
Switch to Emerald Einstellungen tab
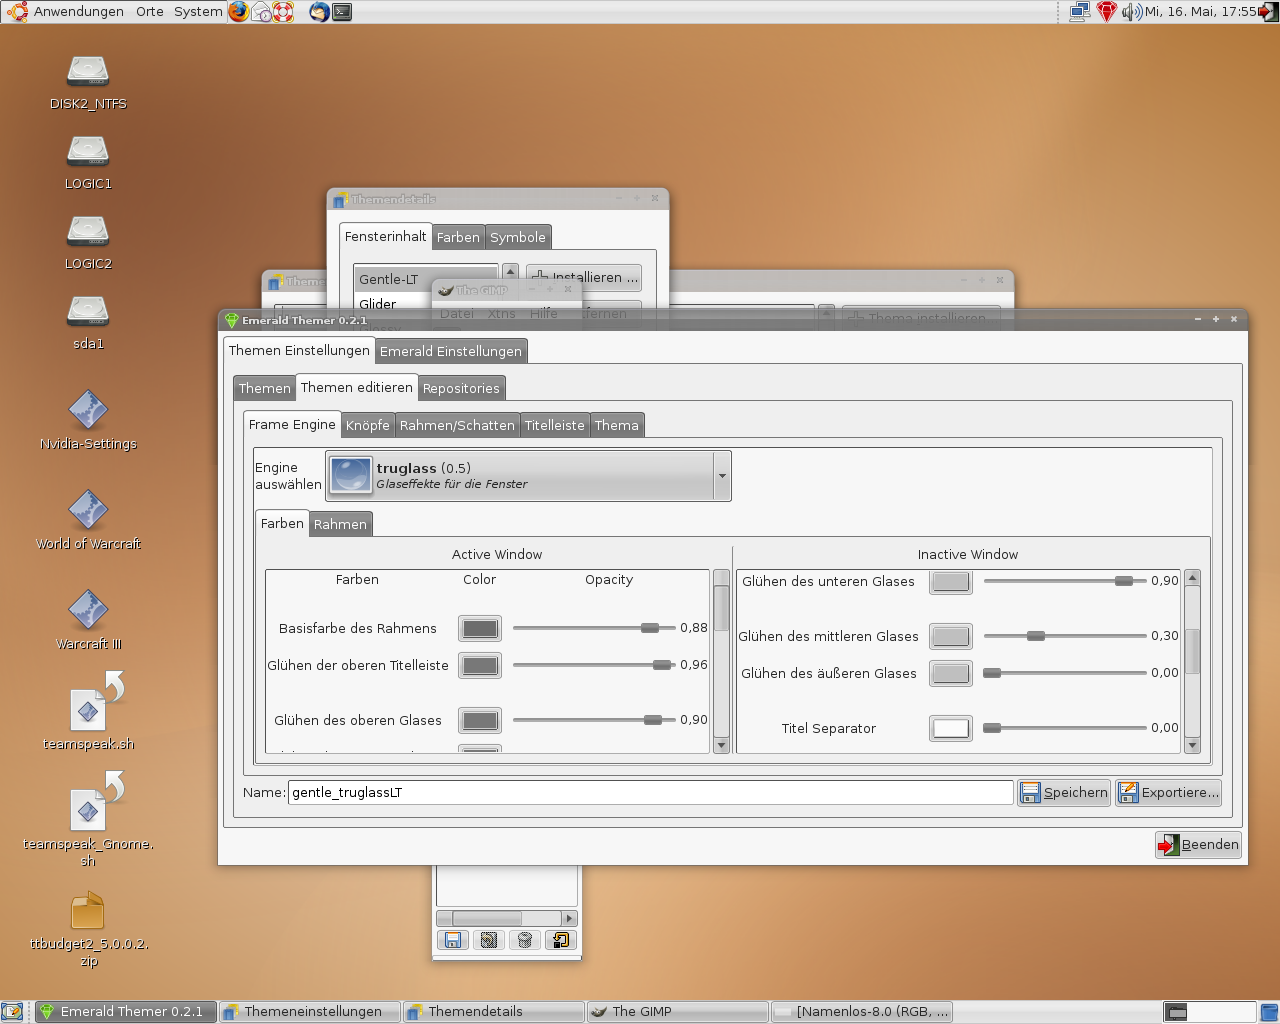(x=451, y=351)
